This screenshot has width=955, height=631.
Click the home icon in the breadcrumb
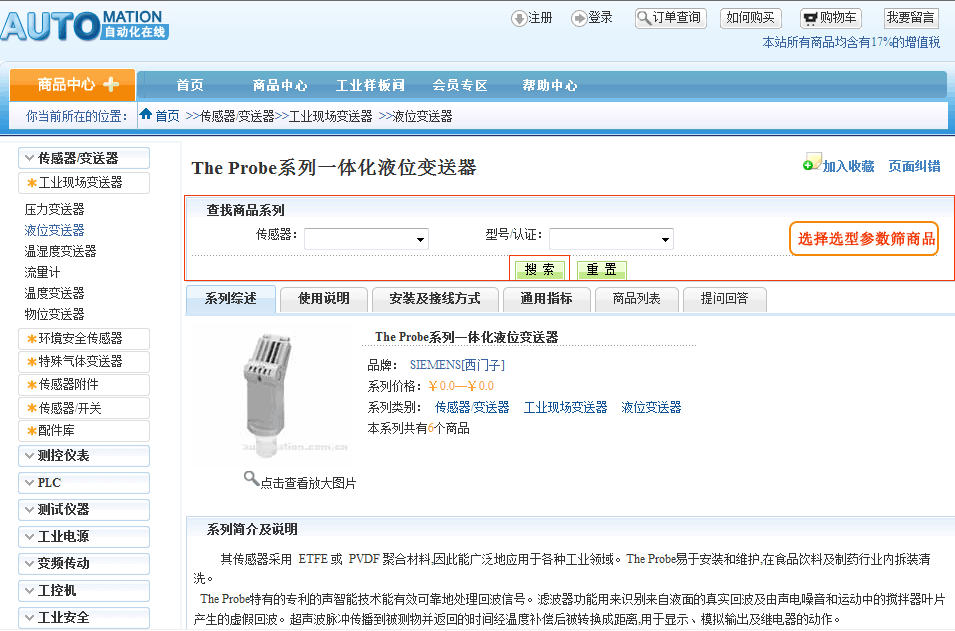[x=146, y=114]
